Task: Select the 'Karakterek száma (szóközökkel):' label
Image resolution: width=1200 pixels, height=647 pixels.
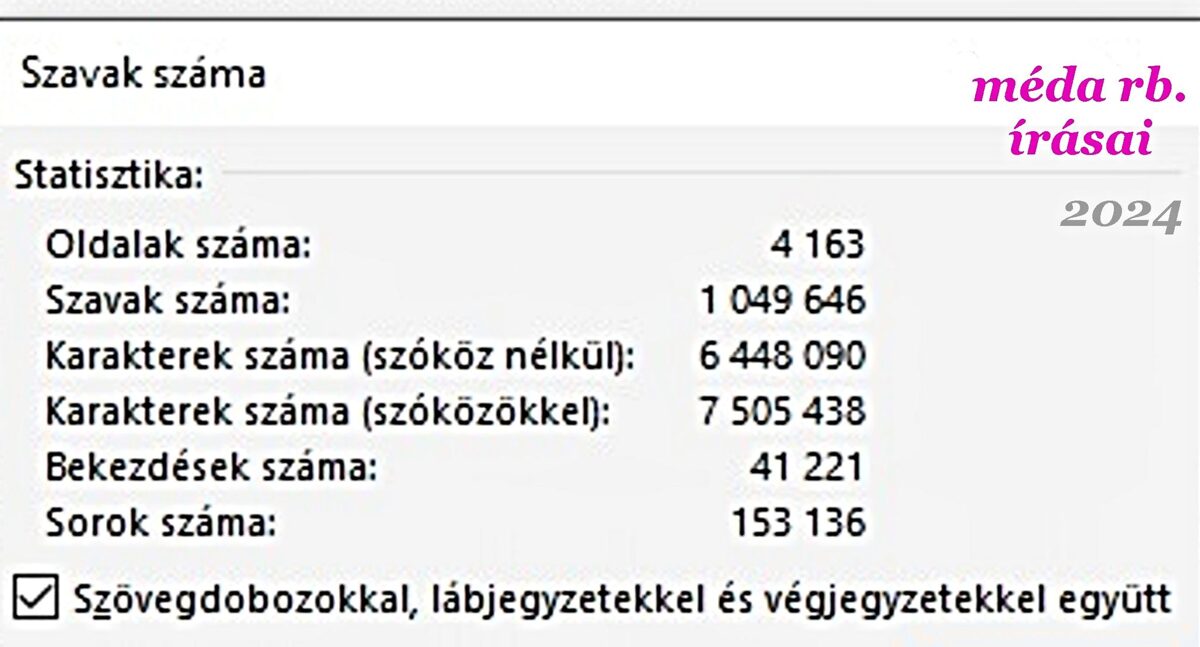Action: click(x=327, y=411)
